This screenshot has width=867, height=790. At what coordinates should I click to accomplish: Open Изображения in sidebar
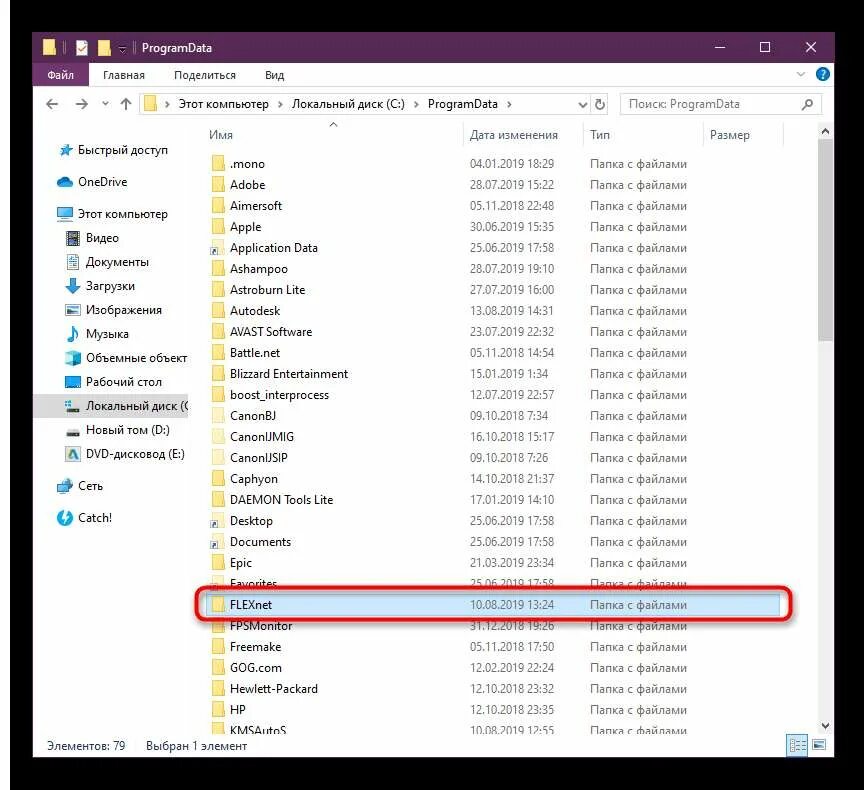point(124,310)
